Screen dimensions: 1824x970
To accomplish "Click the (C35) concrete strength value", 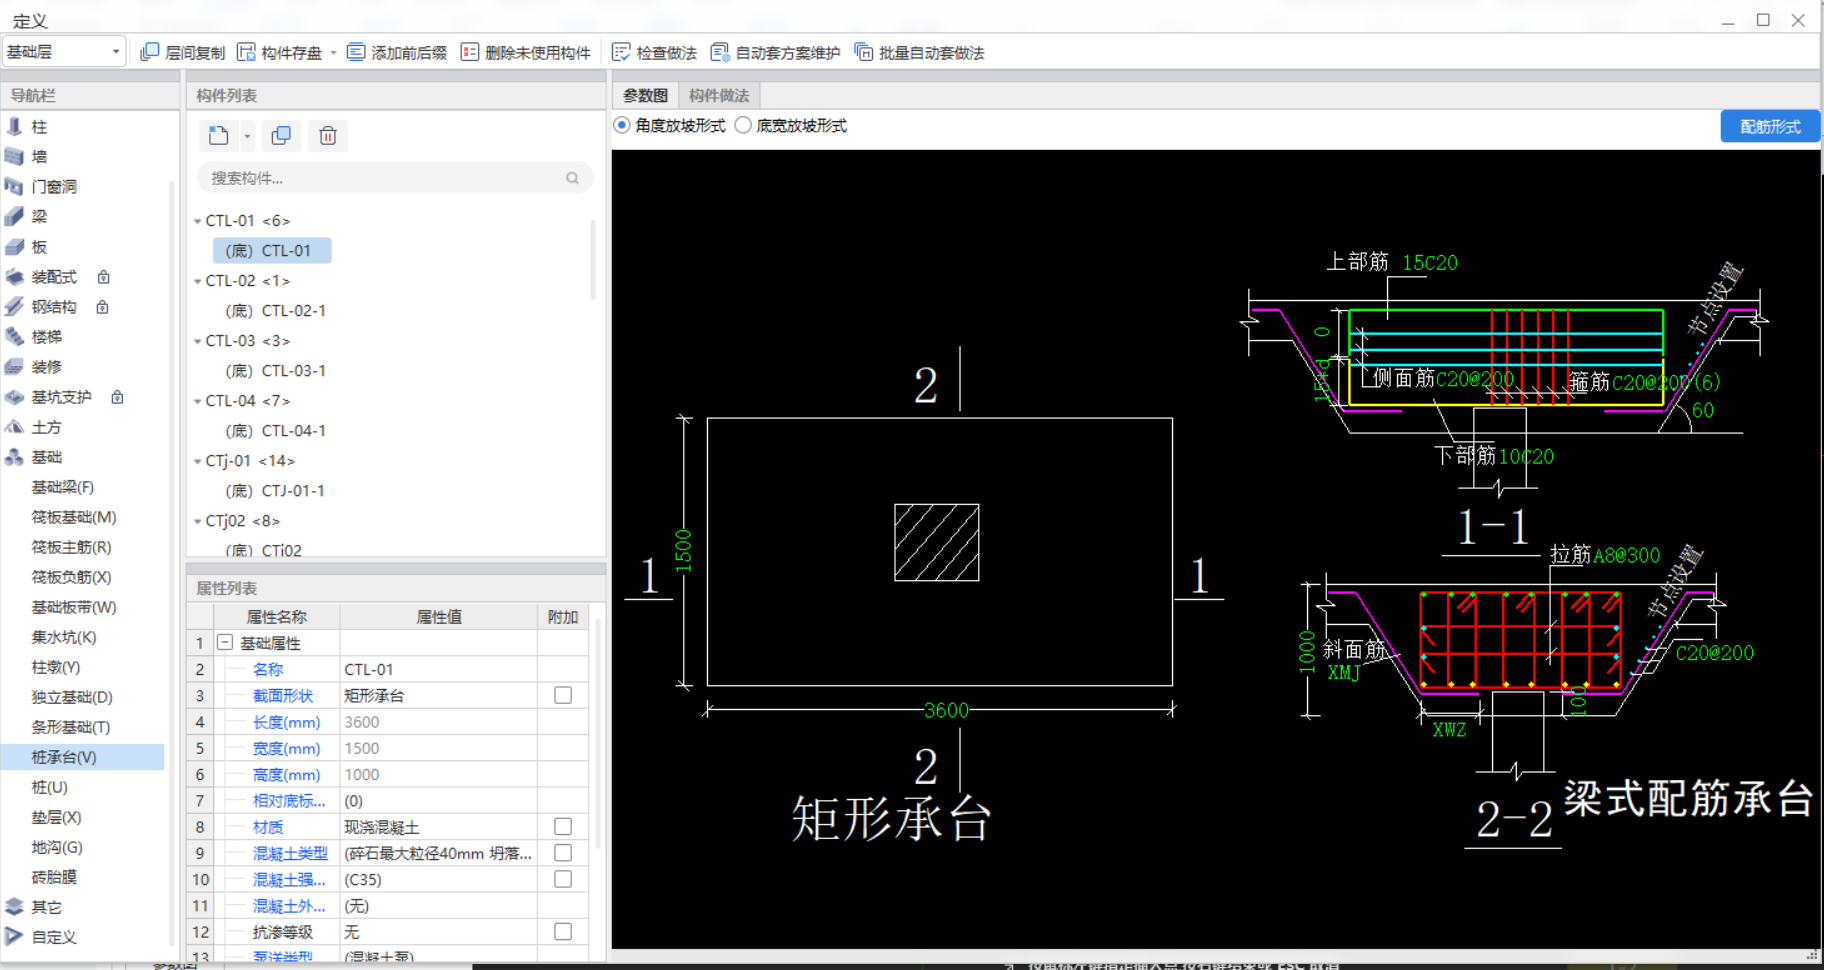I will 438,879.
